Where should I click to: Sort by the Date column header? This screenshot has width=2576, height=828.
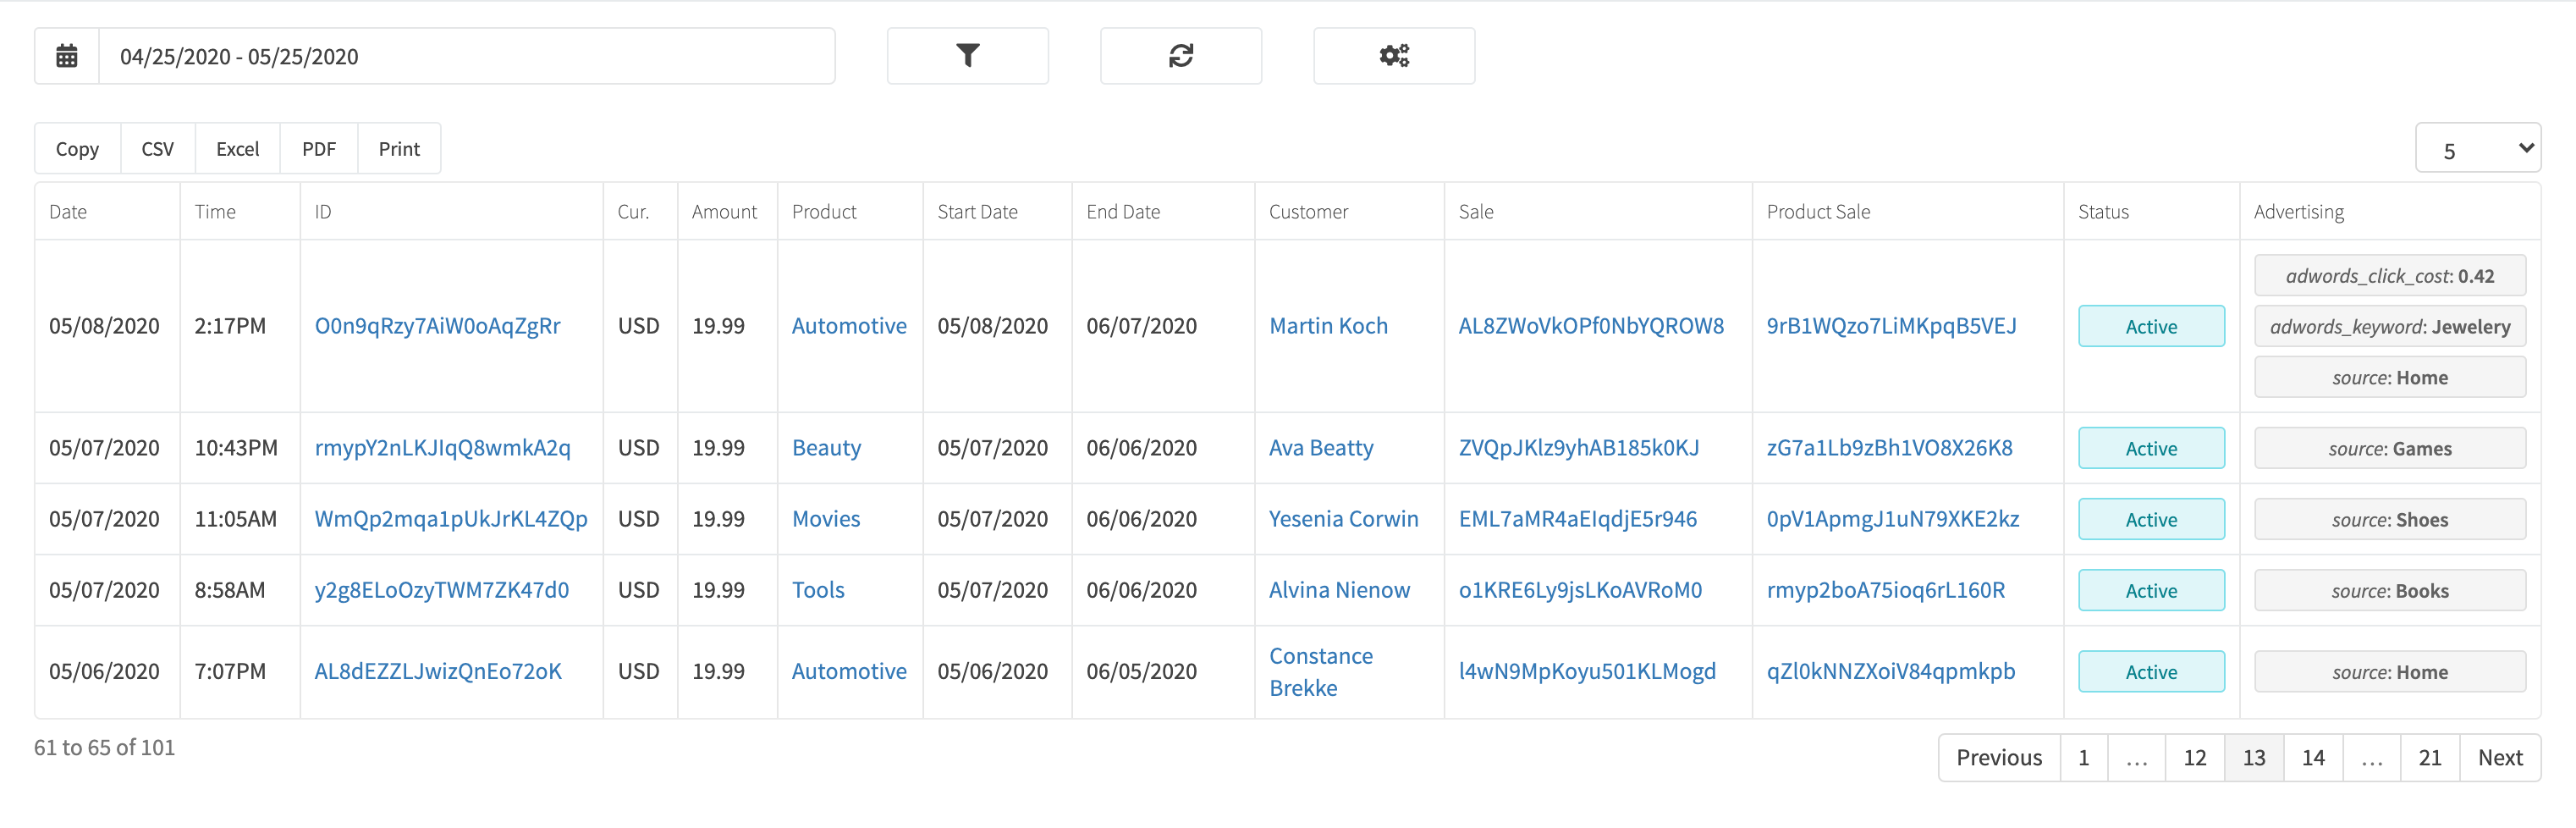(107, 212)
